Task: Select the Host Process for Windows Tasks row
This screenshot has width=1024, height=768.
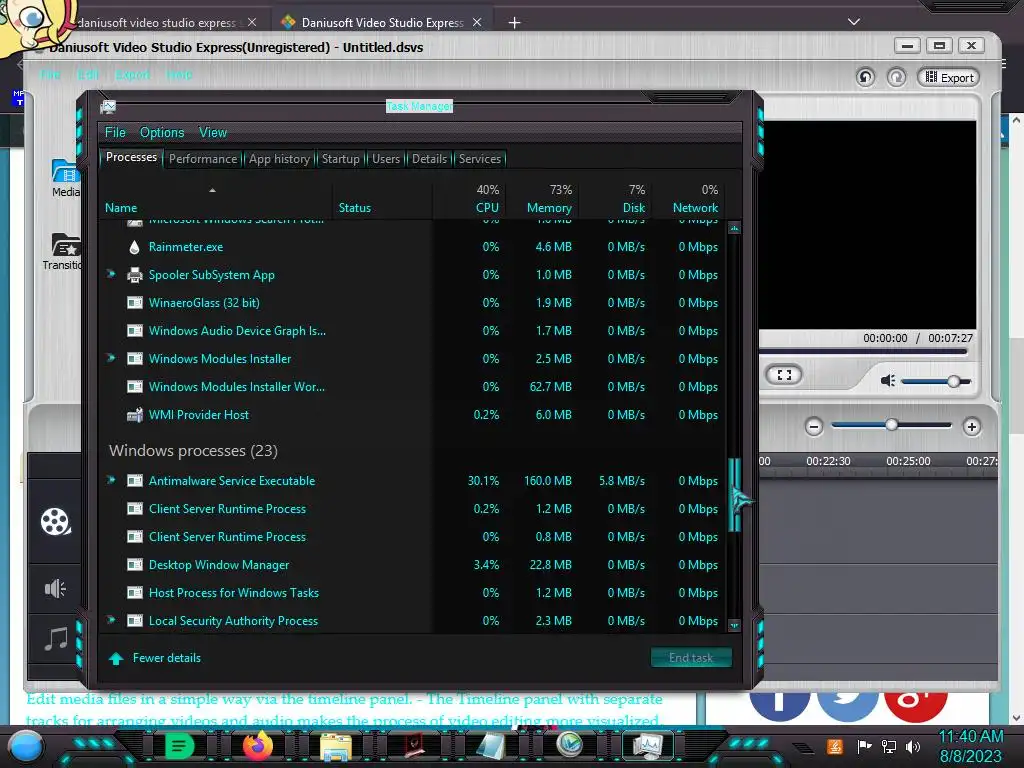Action: [x=413, y=593]
